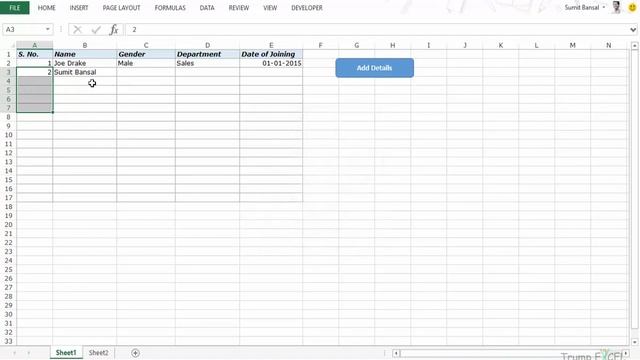640x360 pixels.
Task: Select the 'Date of Joining' header cell
Action: pos(271,54)
